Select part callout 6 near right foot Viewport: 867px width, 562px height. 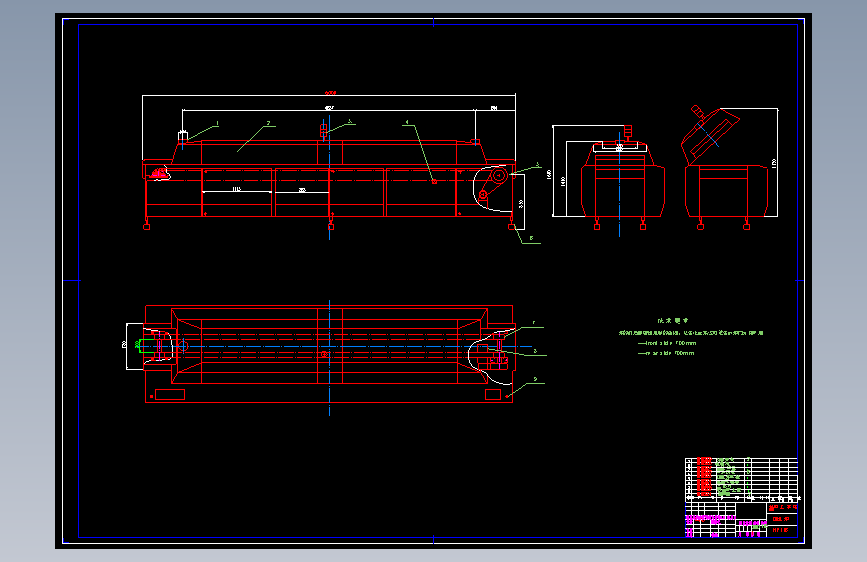coord(531,238)
